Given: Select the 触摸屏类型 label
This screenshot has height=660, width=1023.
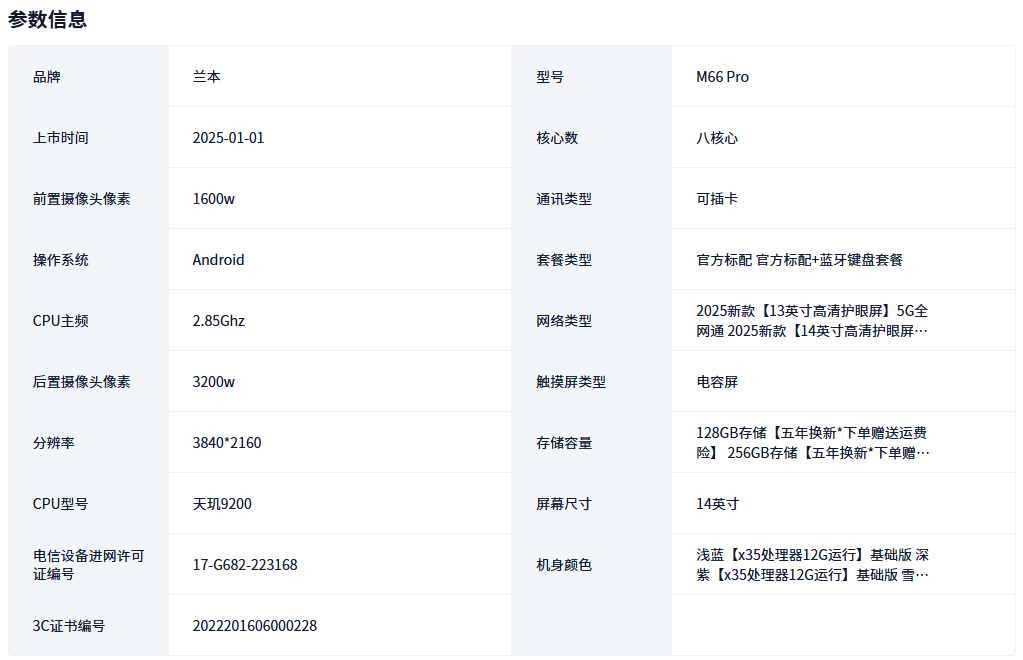Looking at the screenshot, I should [571, 382].
